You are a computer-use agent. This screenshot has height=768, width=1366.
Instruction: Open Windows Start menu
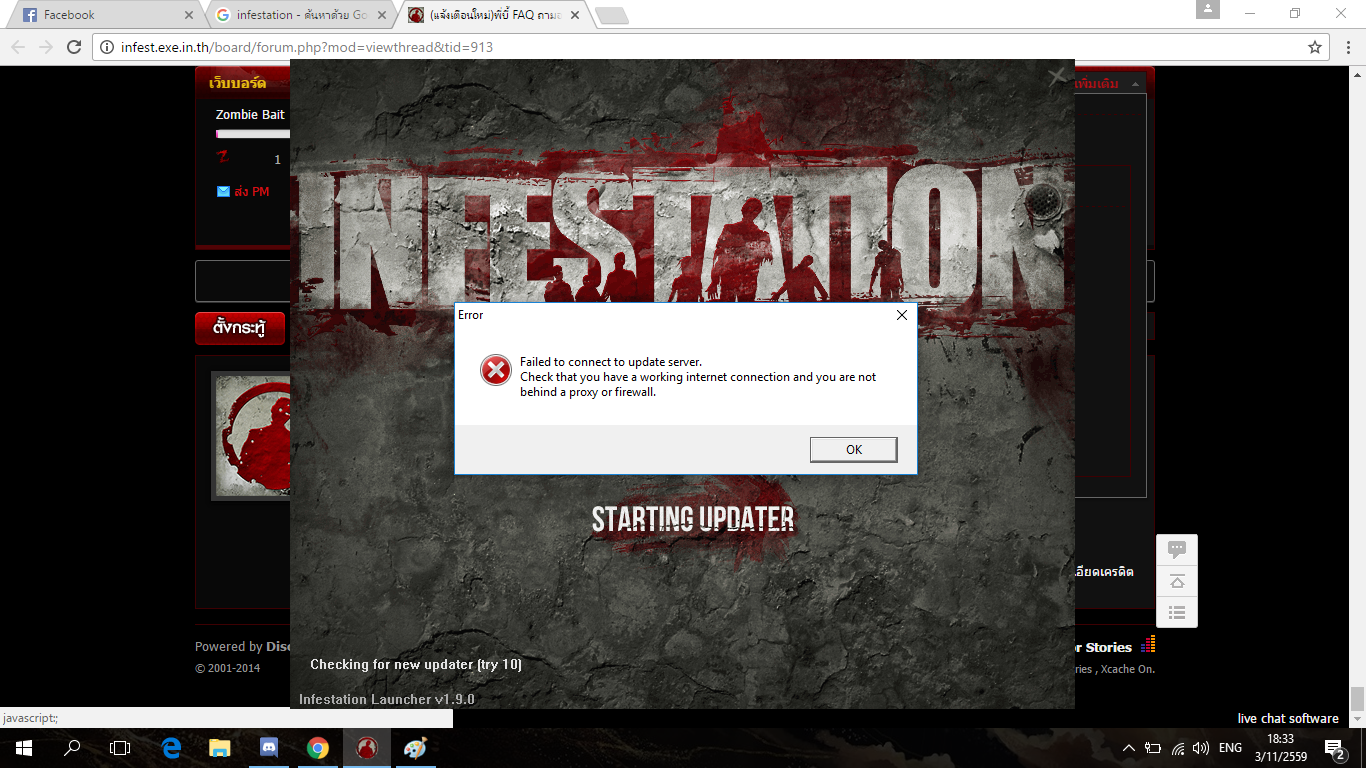[x=23, y=747]
